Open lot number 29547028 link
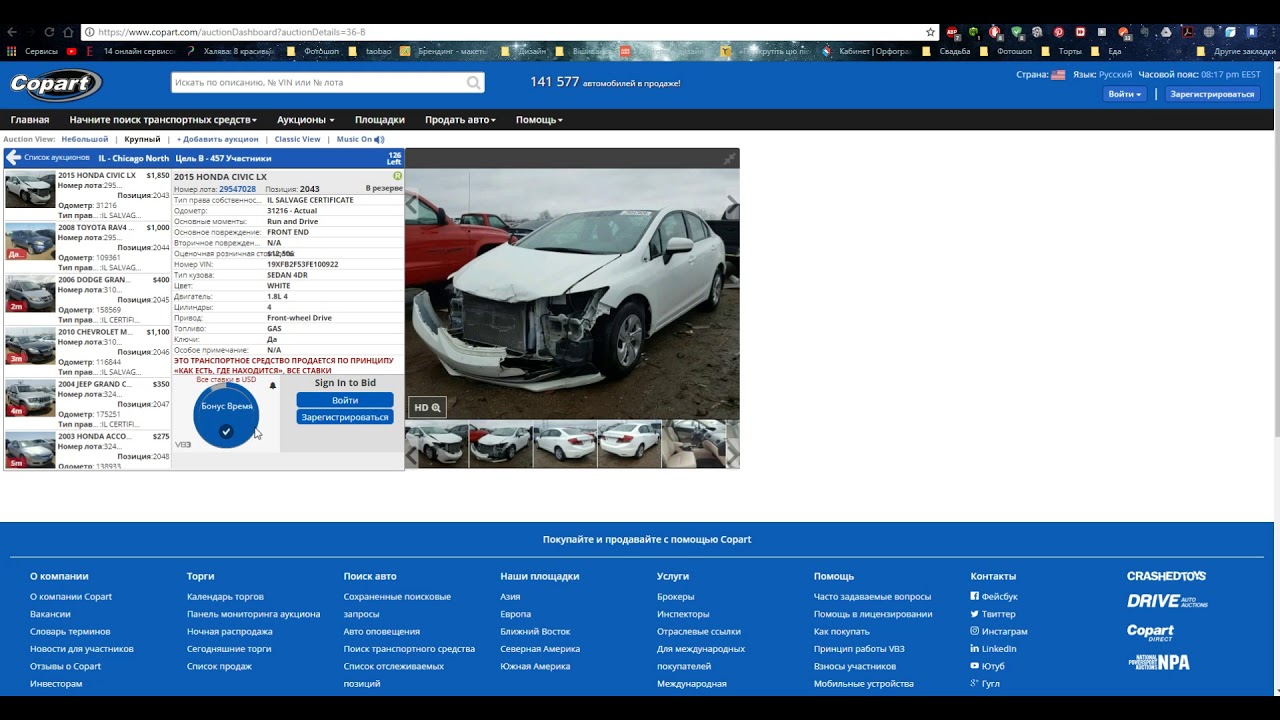1280x720 pixels. click(237, 189)
